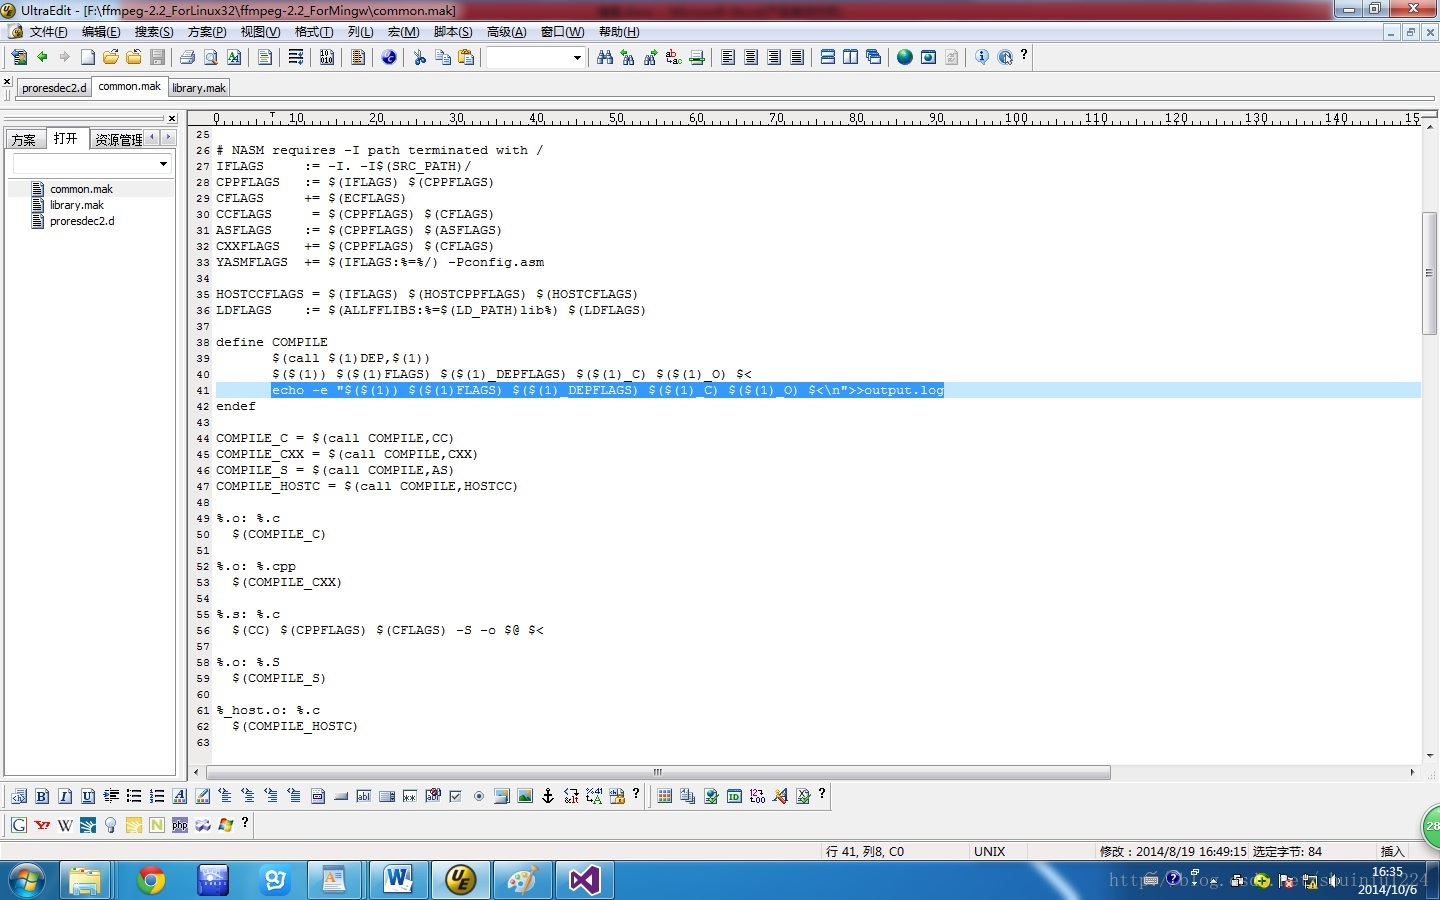Click the New File toolbar icon
This screenshot has width=1440, height=900.
click(x=88, y=57)
